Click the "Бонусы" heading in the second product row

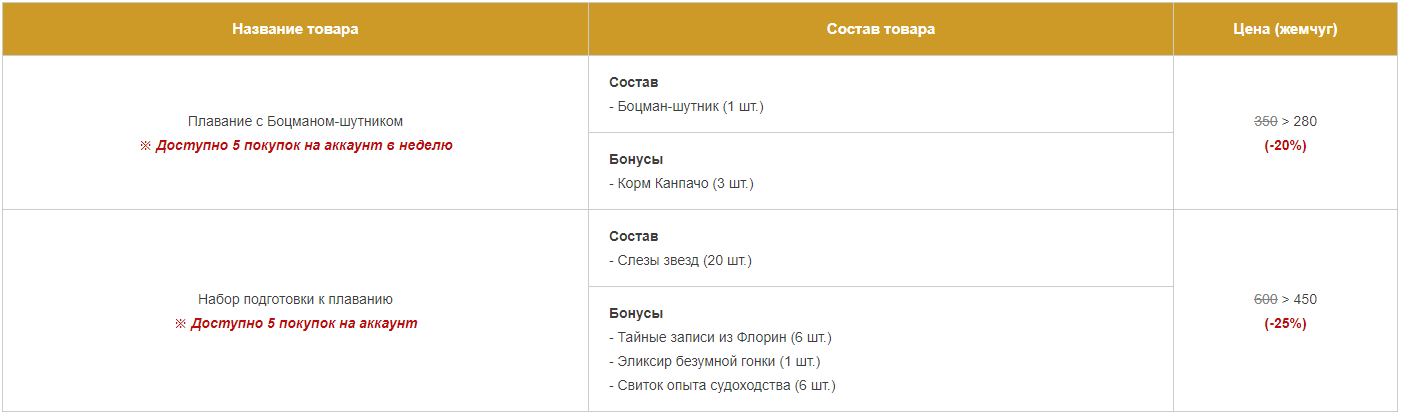[636, 313]
